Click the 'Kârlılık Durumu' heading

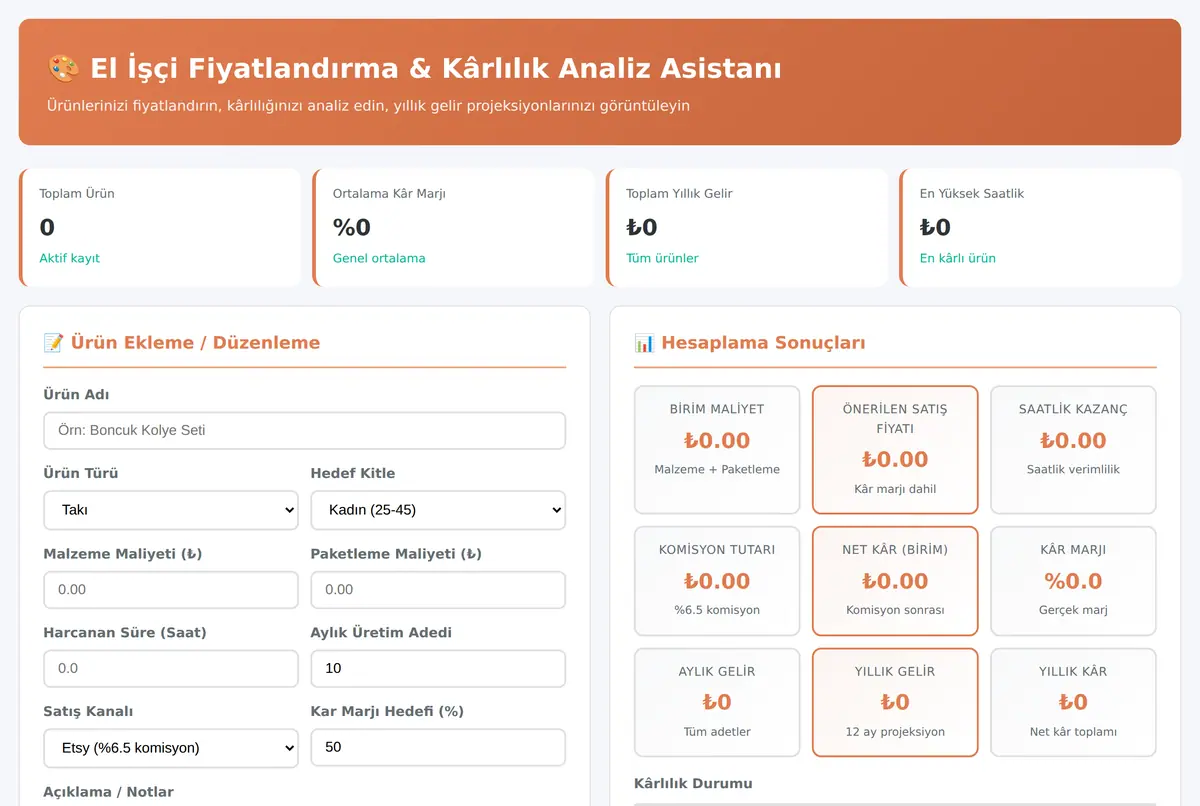click(x=693, y=784)
